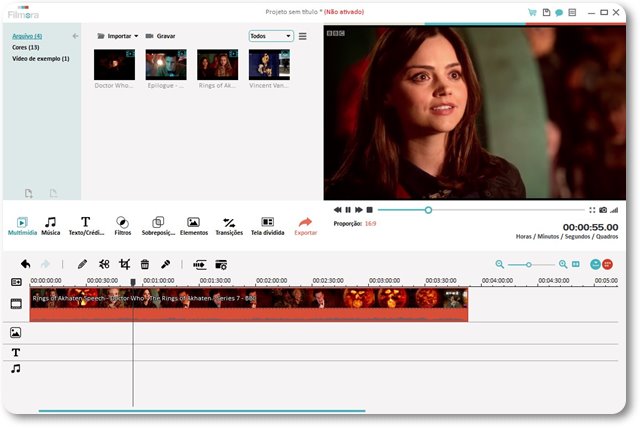Click the timeline horizontal scrollbar

(202, 411)
